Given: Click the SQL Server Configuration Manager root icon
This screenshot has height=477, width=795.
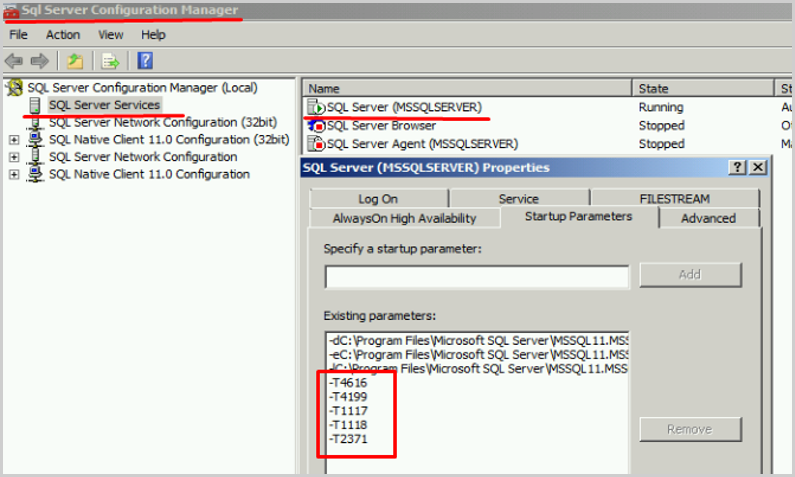Looking at the screenshot, I should coord(15,88).
